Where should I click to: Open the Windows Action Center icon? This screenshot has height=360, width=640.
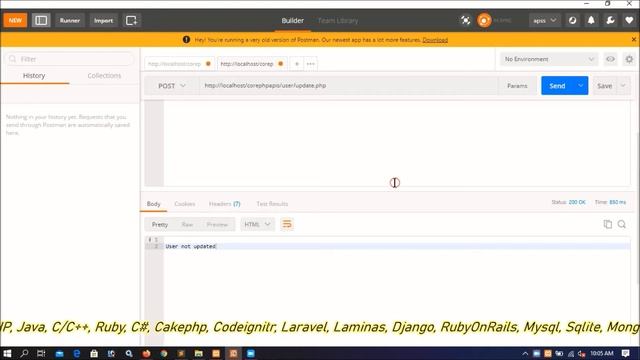[x=625, y=353]
